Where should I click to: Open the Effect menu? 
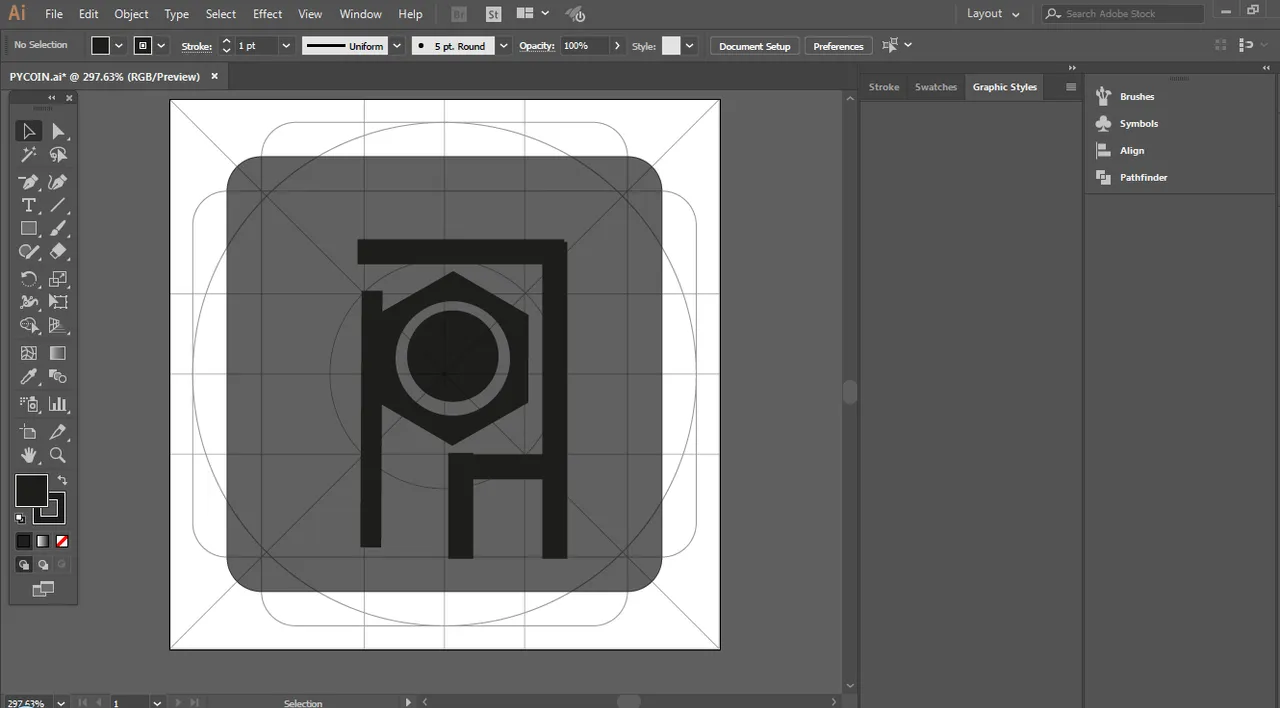(267, 14)
